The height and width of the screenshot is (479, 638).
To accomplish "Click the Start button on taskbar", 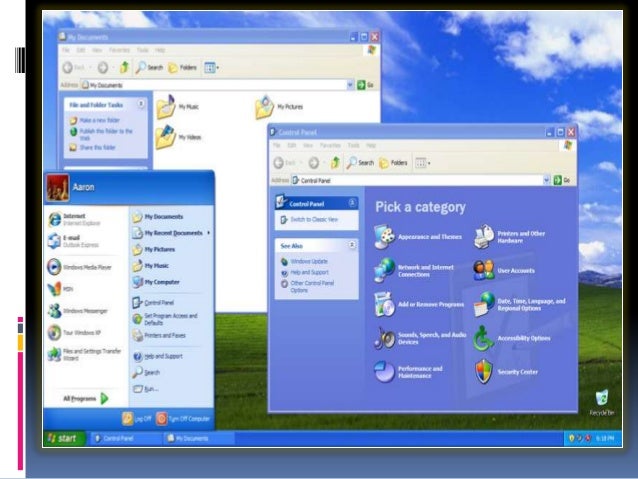I will coord(64,438).
